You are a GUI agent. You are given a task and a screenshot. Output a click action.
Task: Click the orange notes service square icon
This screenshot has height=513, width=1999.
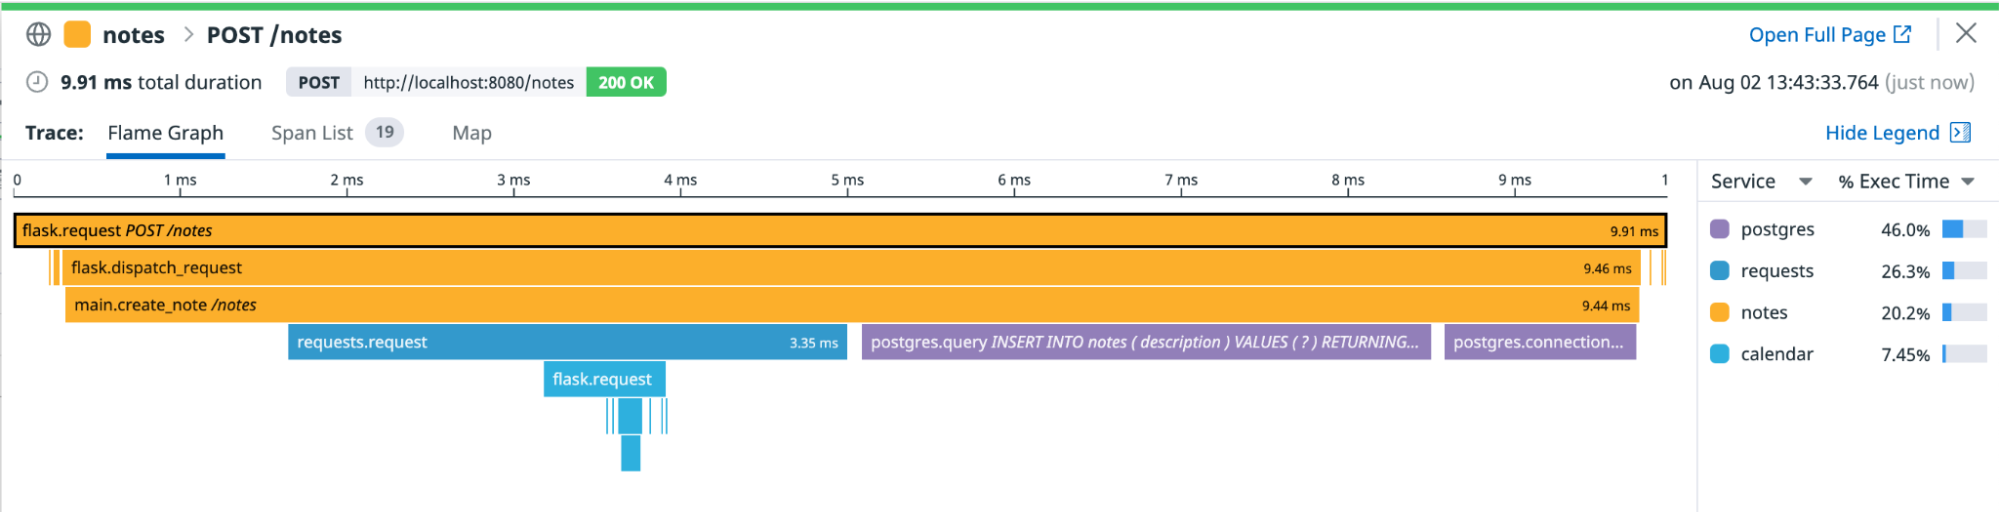(77, 35)
